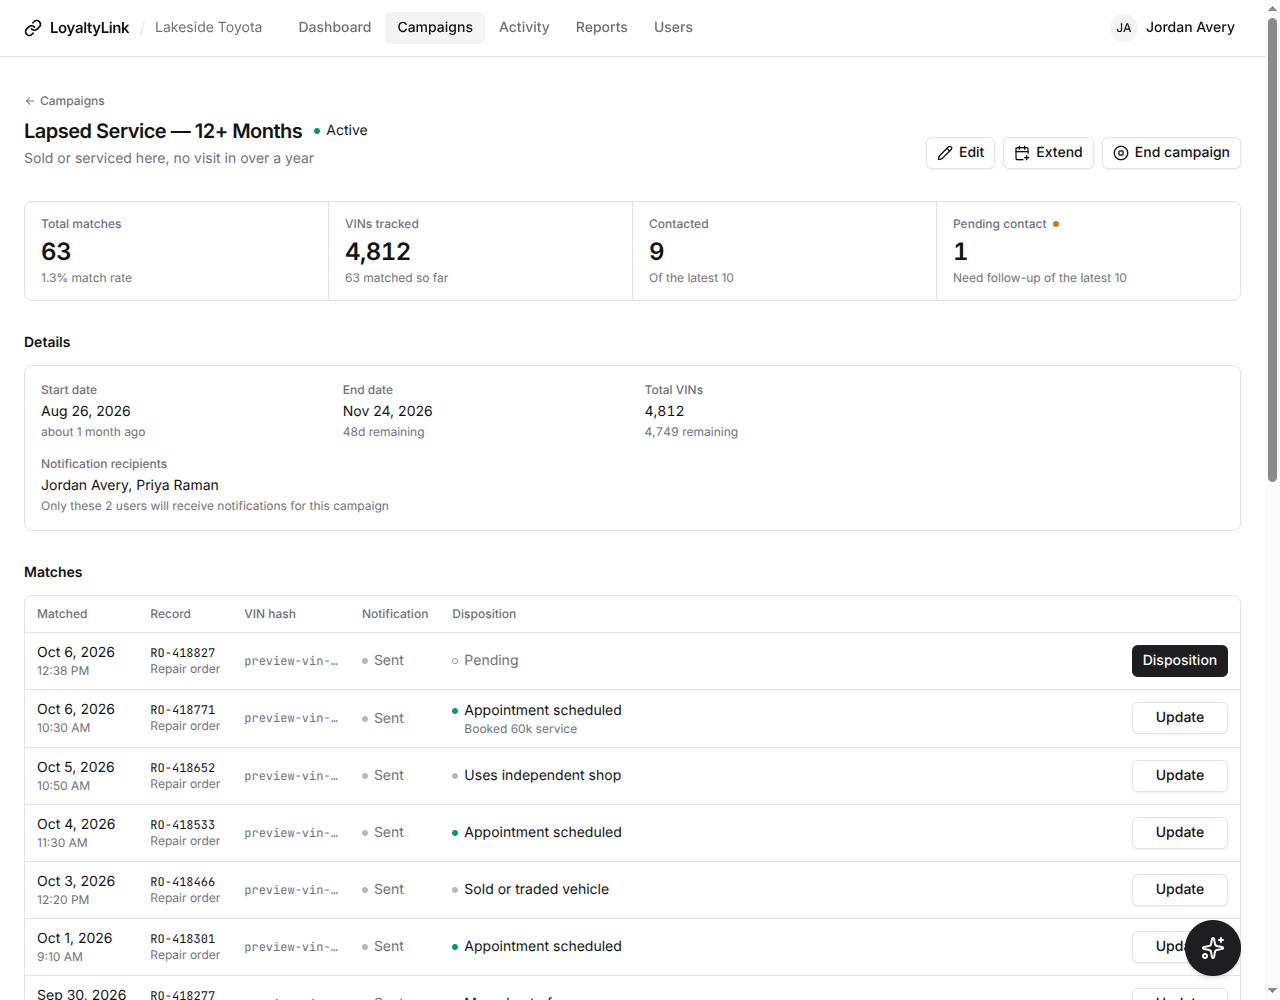Click the End campaign button
Image resolution: width=1280 pixels, height=1000 pixels.
pos(1171,153)
